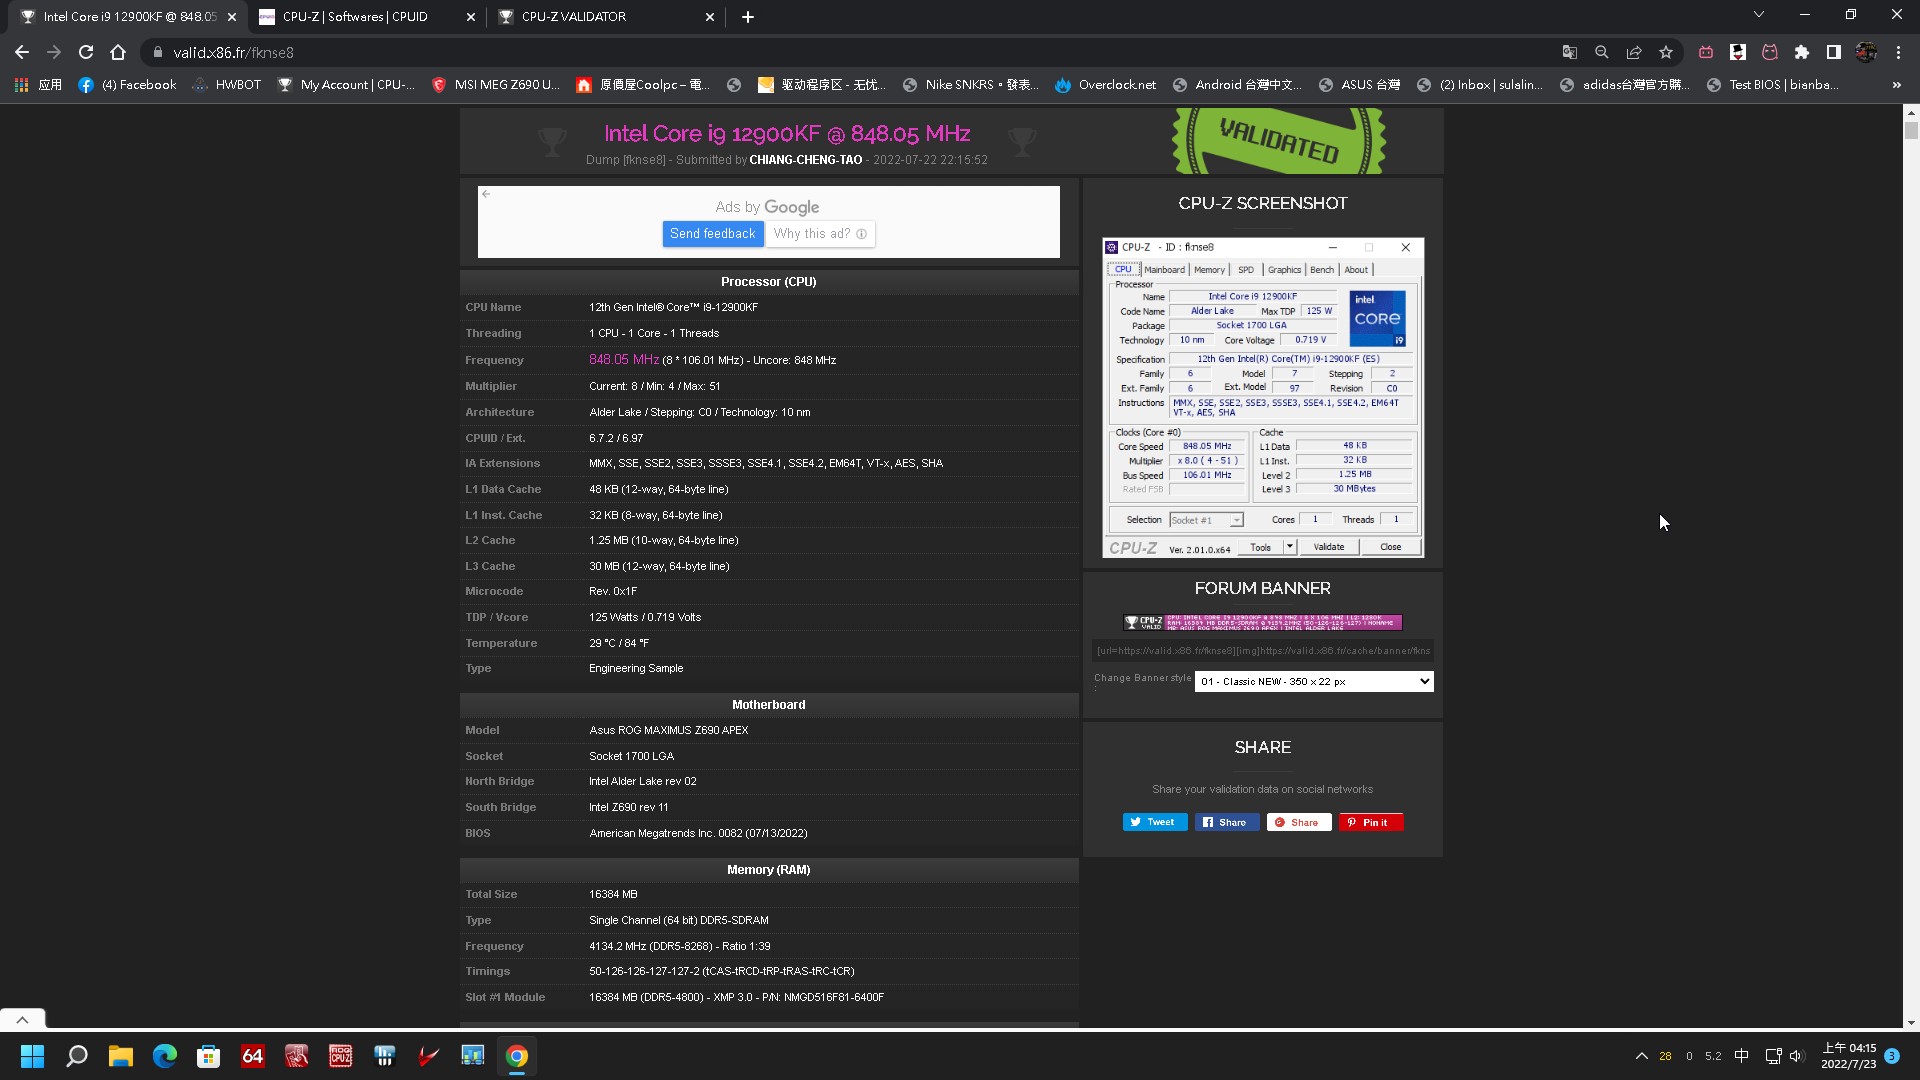Open Chrome from the taskbar
This screenshot has height=1080, width=1920.
(x=517, y=1056)
